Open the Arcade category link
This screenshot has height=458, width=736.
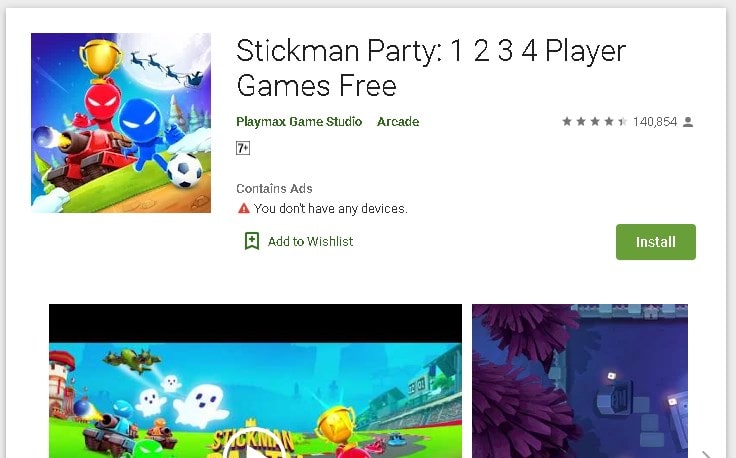click(398, 122)
